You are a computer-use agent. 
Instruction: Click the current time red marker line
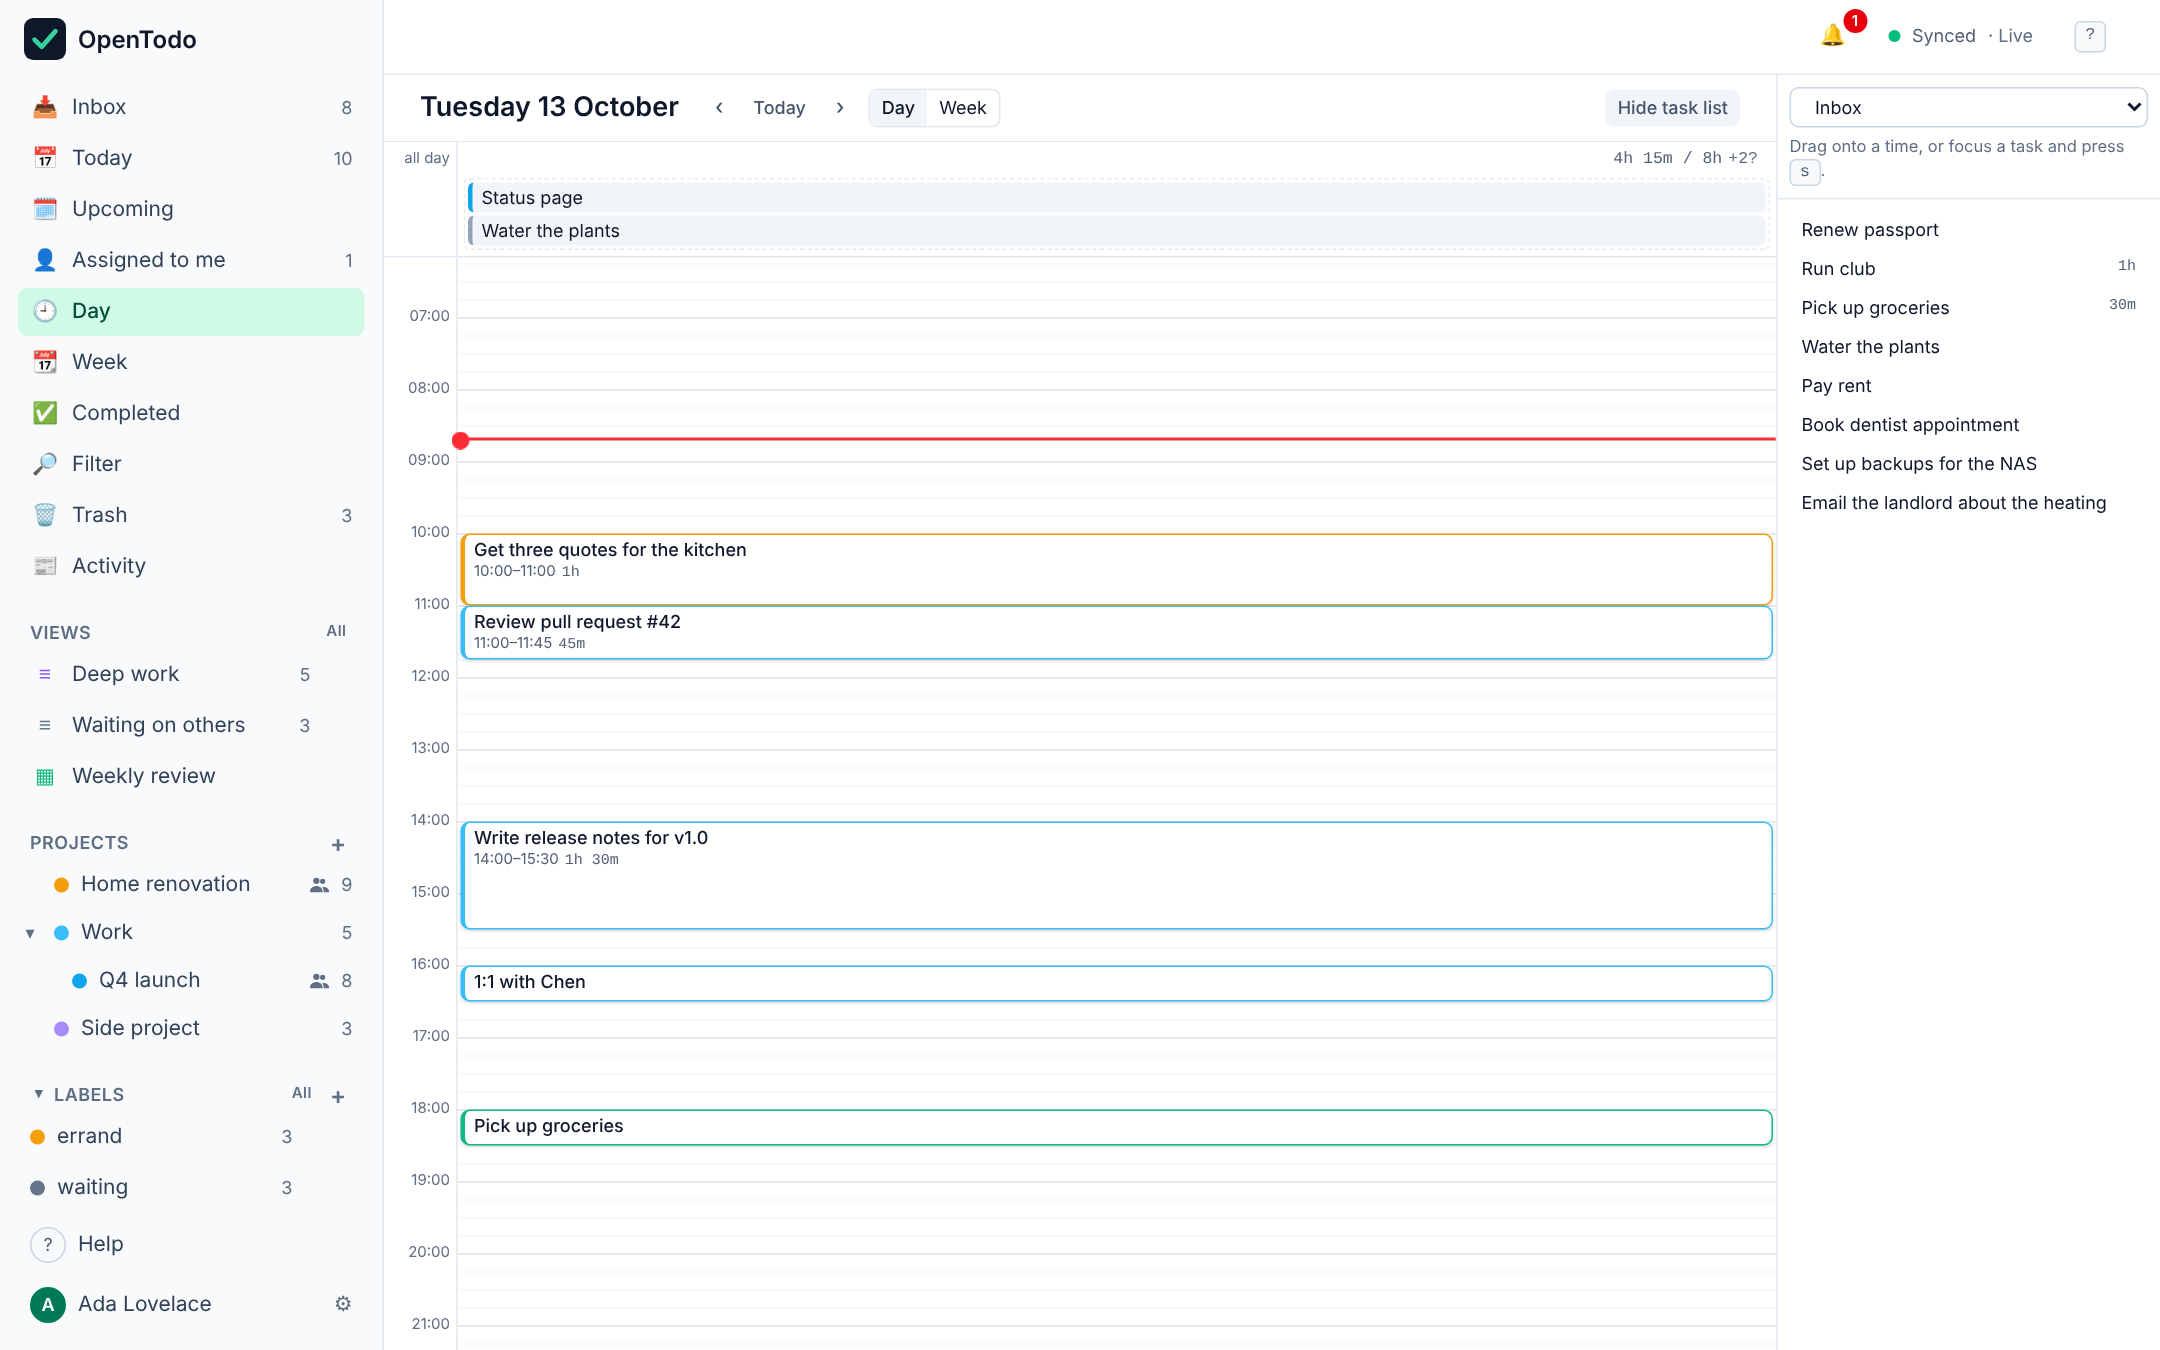pyautogui.click(x=1116, y=439)
